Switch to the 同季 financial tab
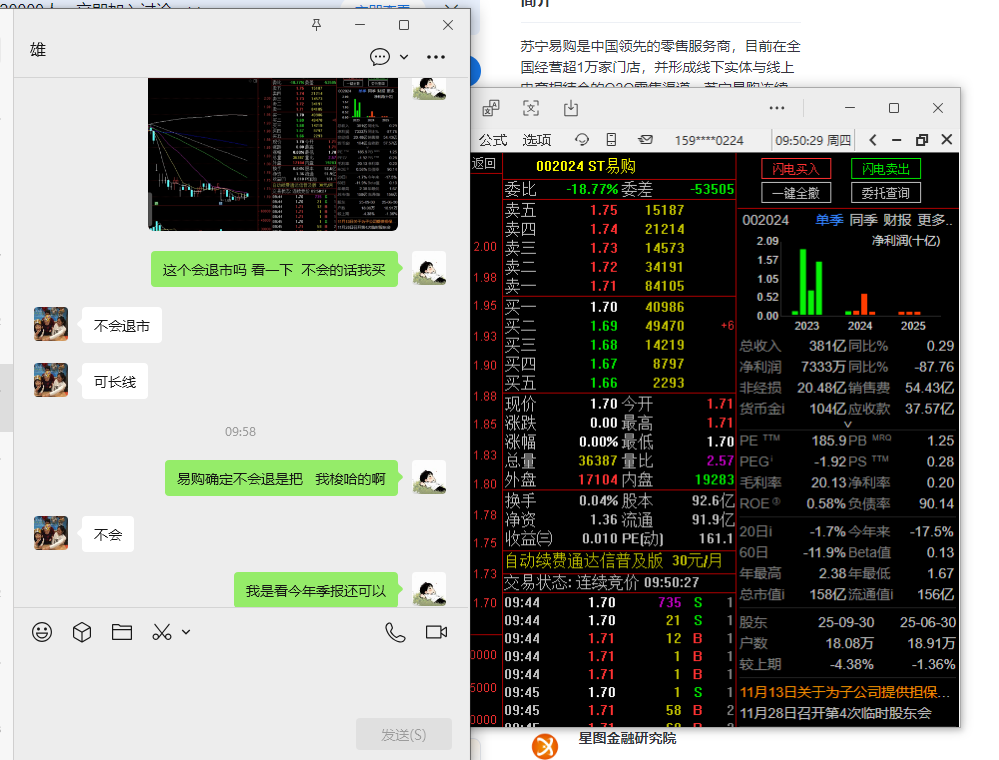Image resolution: width=999 pixels, height=760 pixels. point(863,220)
